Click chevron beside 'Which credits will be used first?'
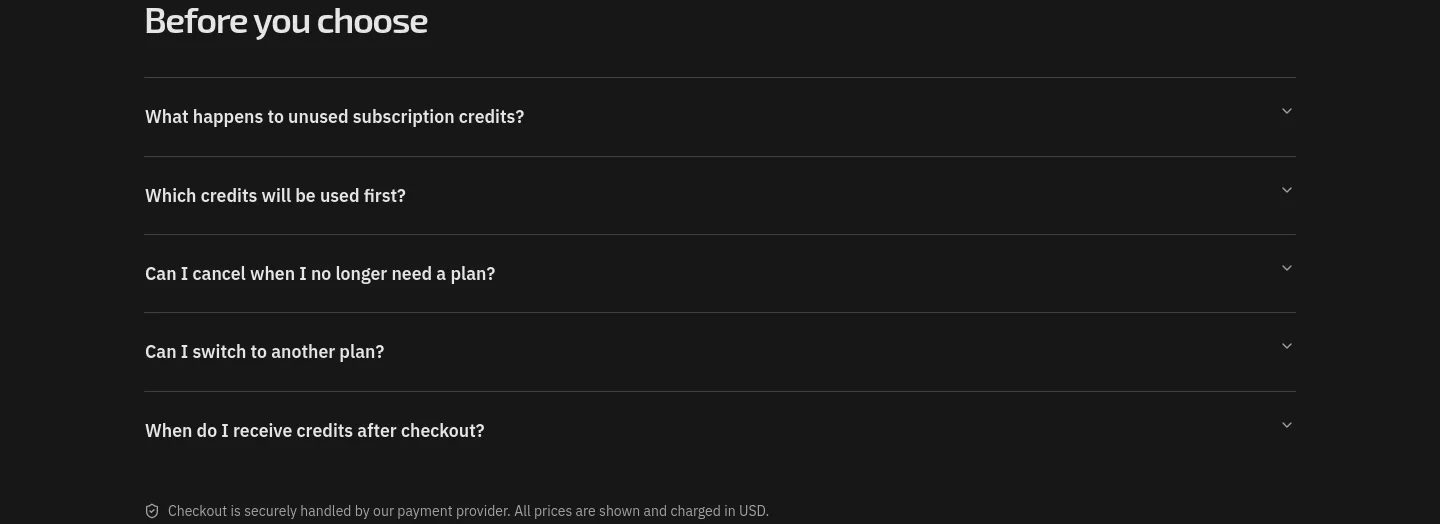This screenshot has width=1440, height=524. coord(1287,190)
